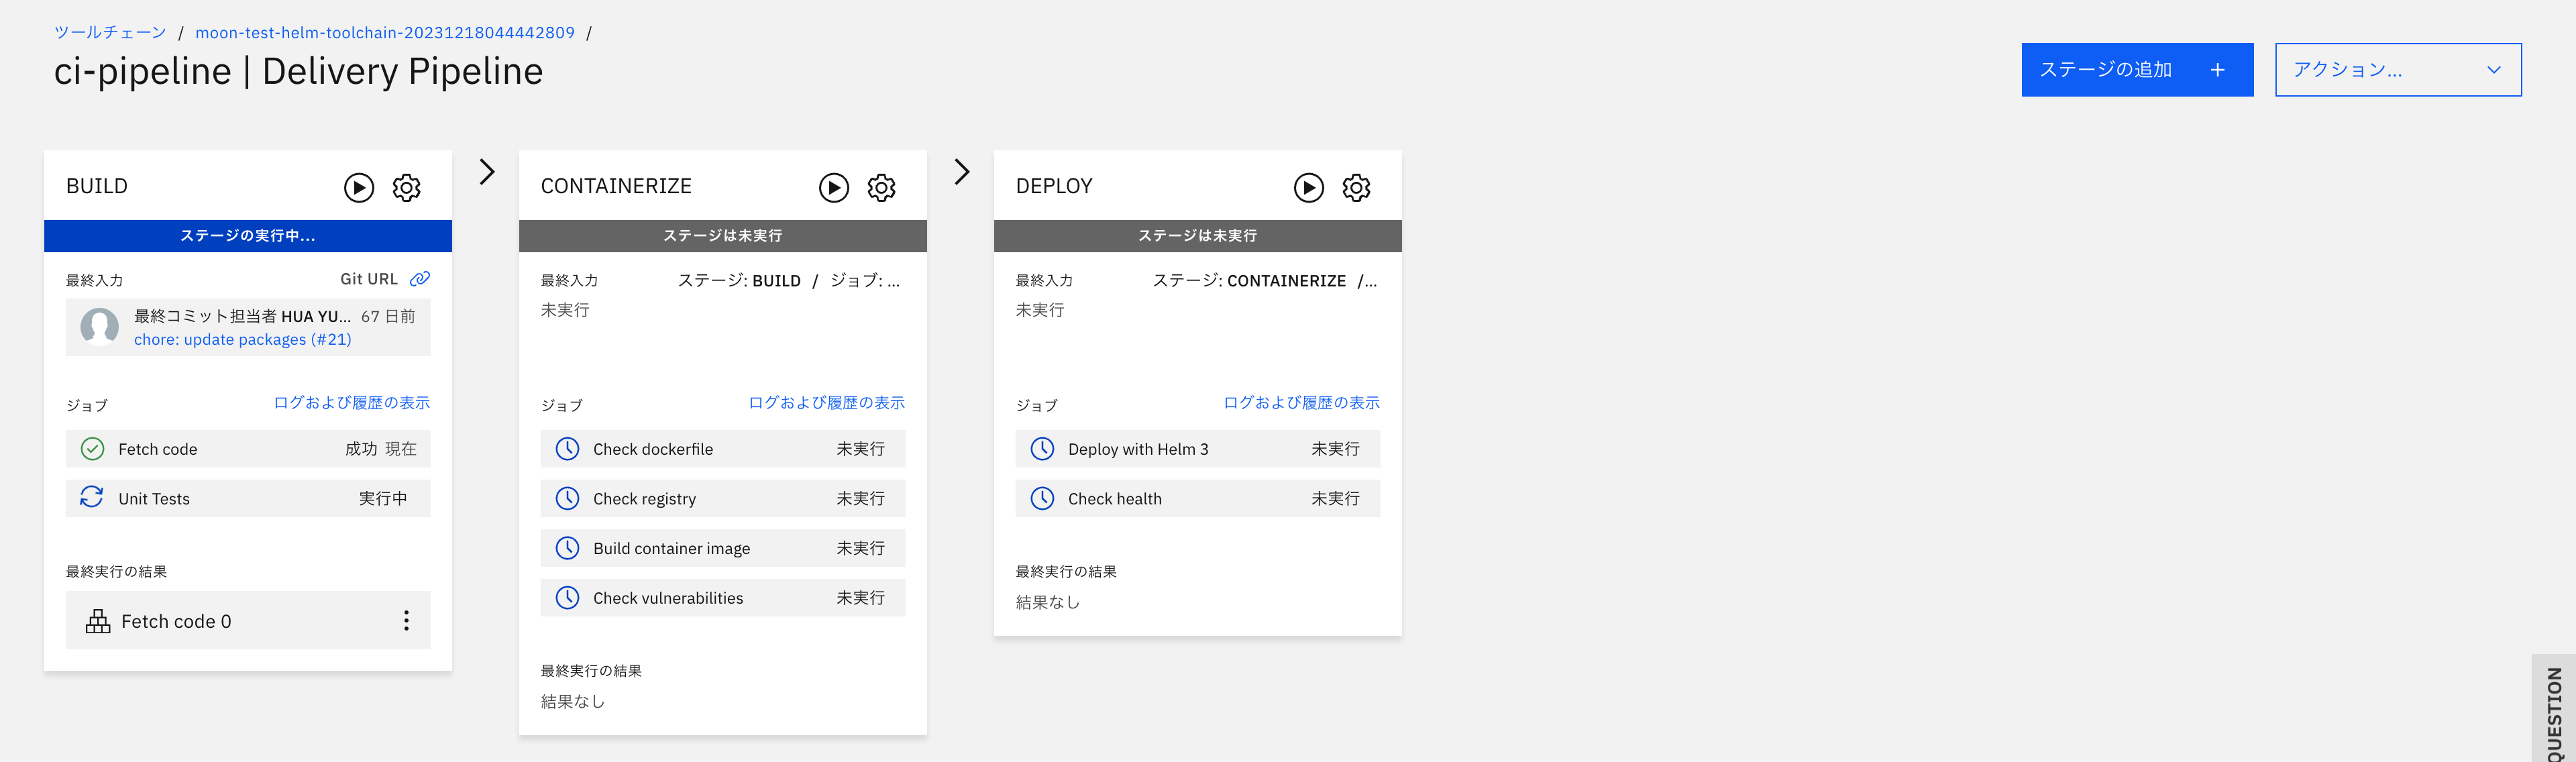Click the ステージの実行中 progress banner
This screenshot has width=2576, height=762.
pyautogui.click(x=247, y=236)
